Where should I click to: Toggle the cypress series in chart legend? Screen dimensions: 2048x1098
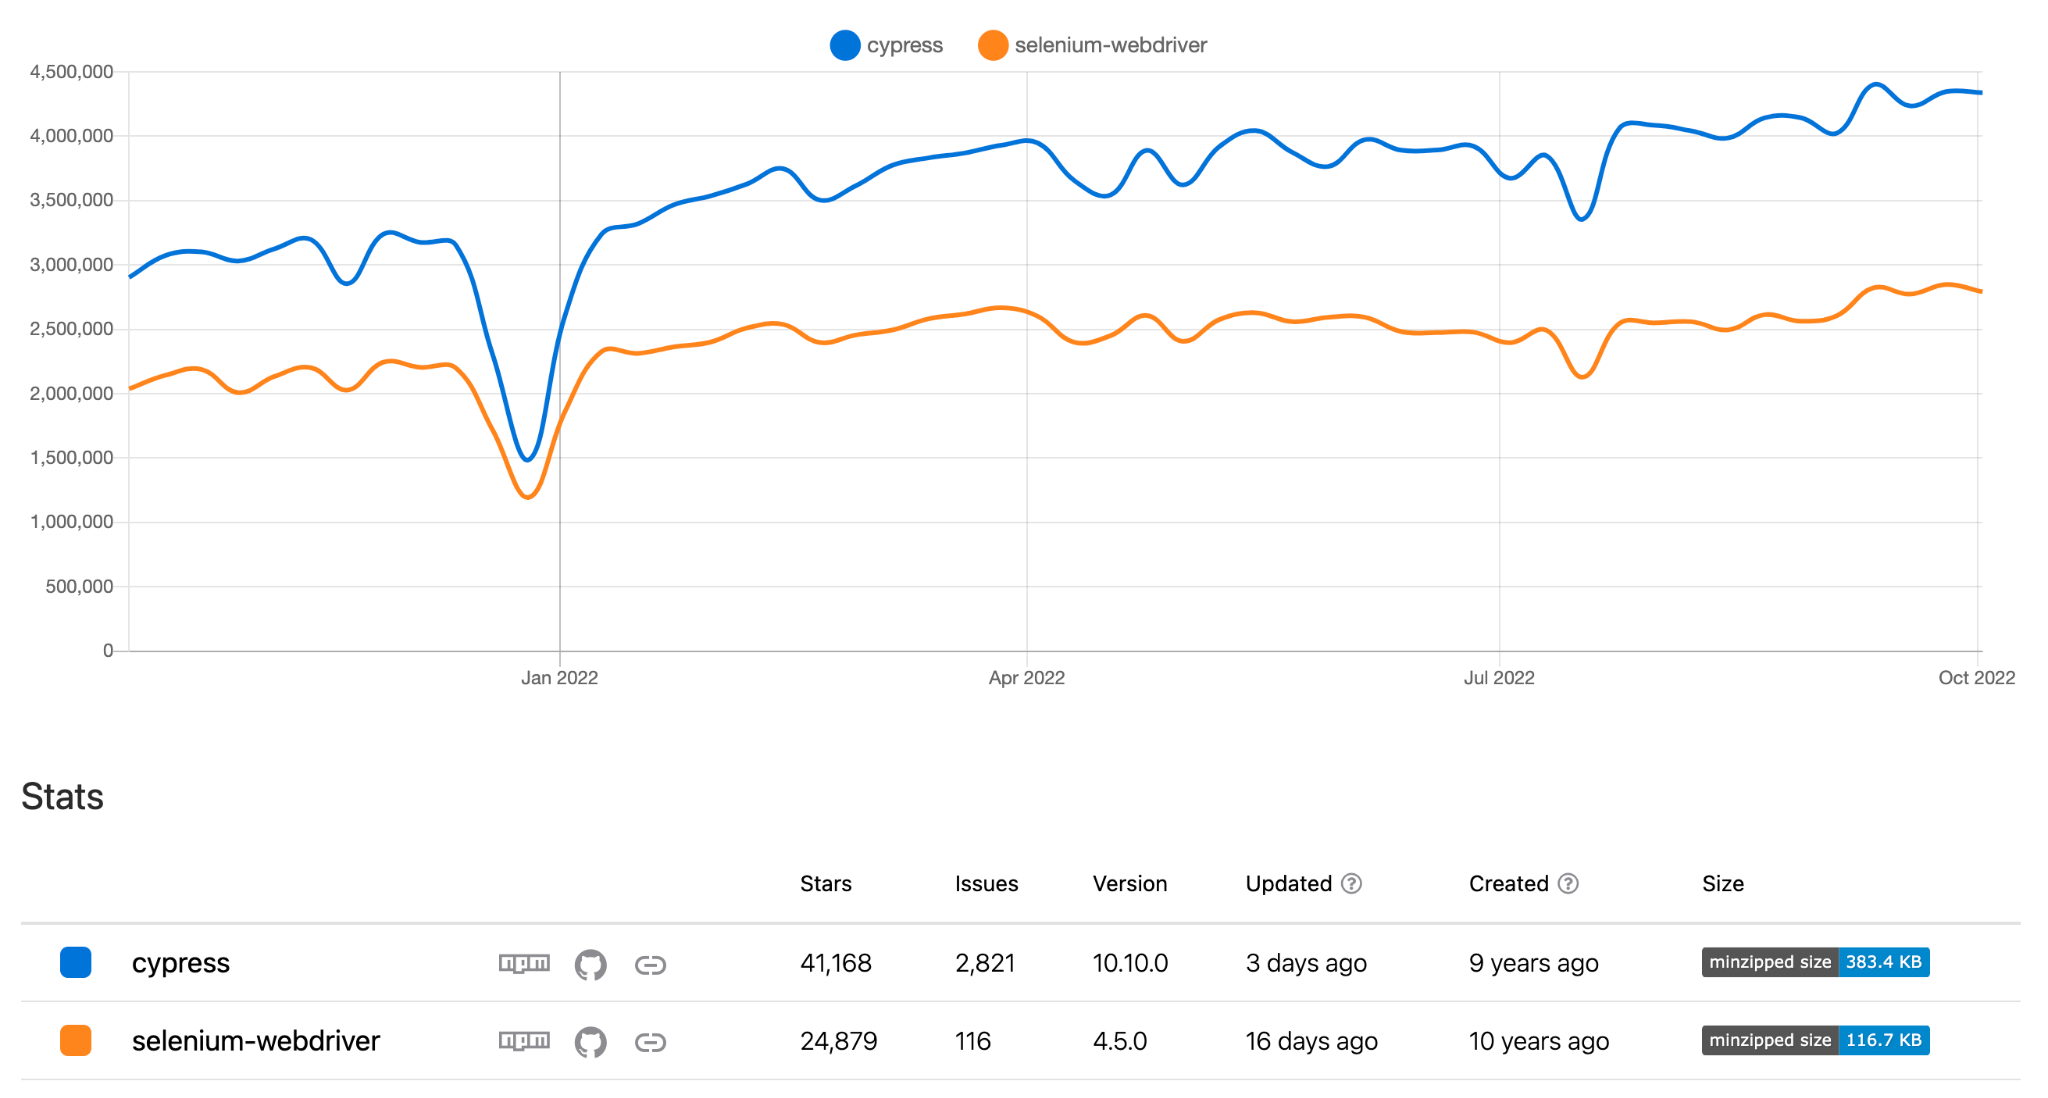point(886,45)
